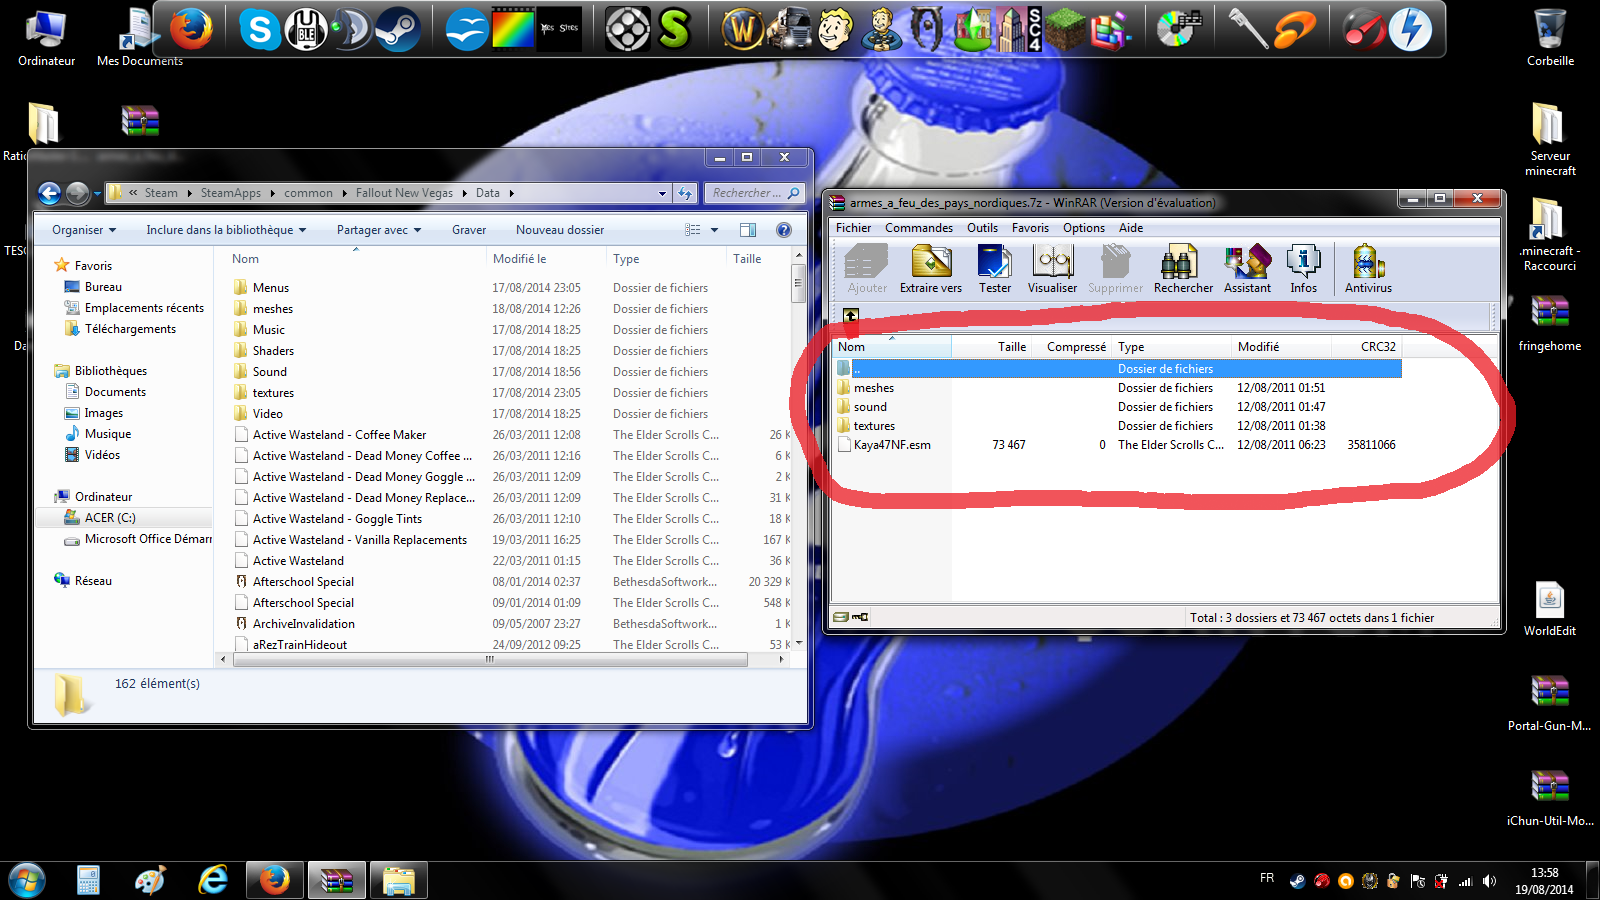Screen dimensions: 1600x900
Task: Expand the address bar history dropdown
Action: coord(662,193)
